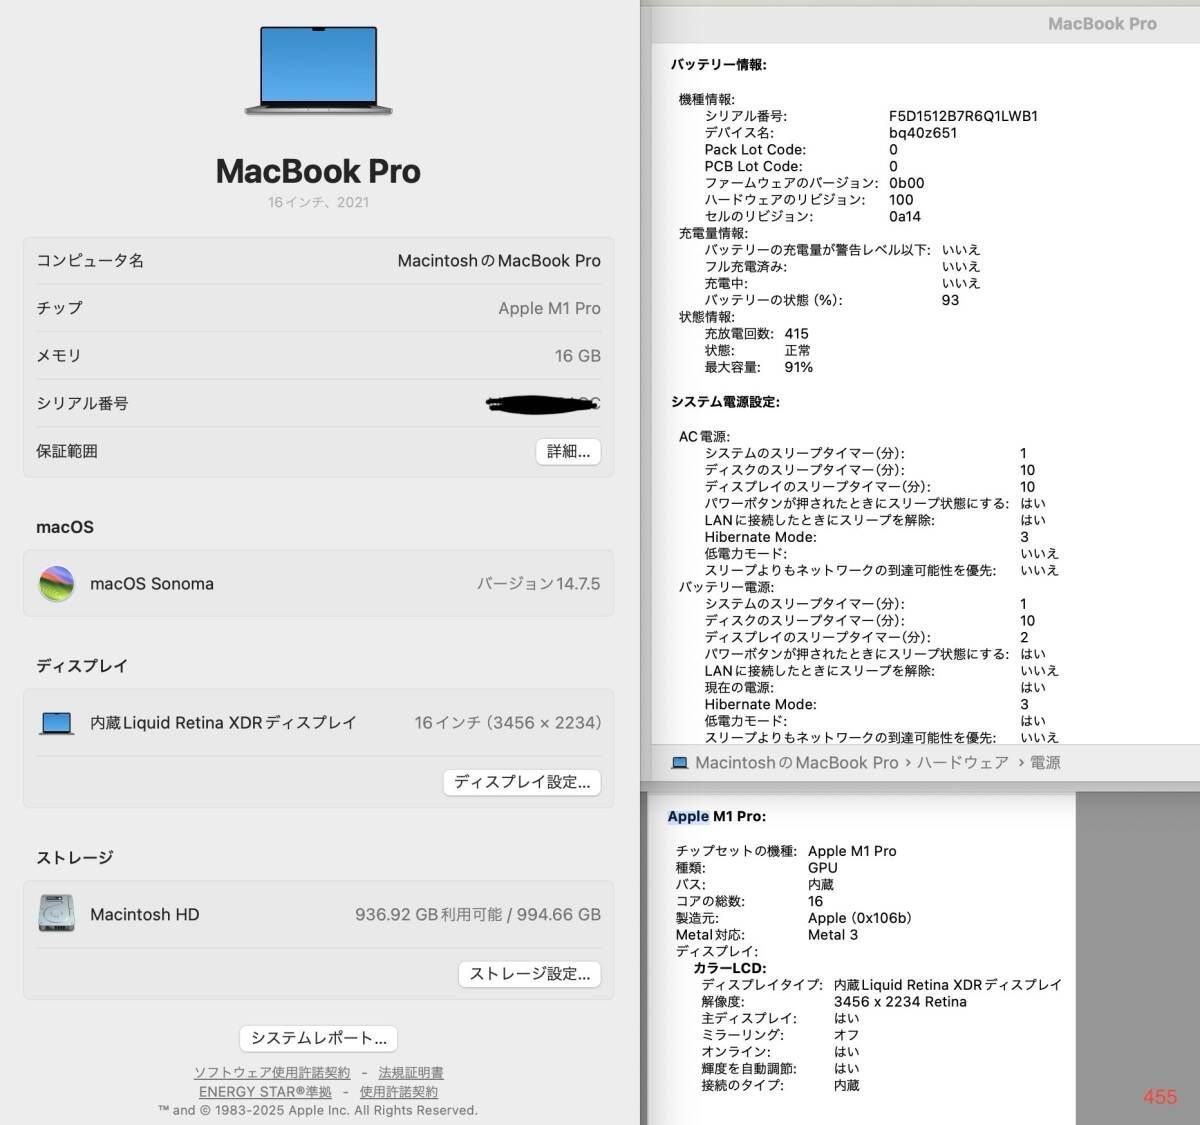Viewport: 1200px width, 1125px height.
Task: Click chip value Apple M1 Pro
Action: click(549, 309)
